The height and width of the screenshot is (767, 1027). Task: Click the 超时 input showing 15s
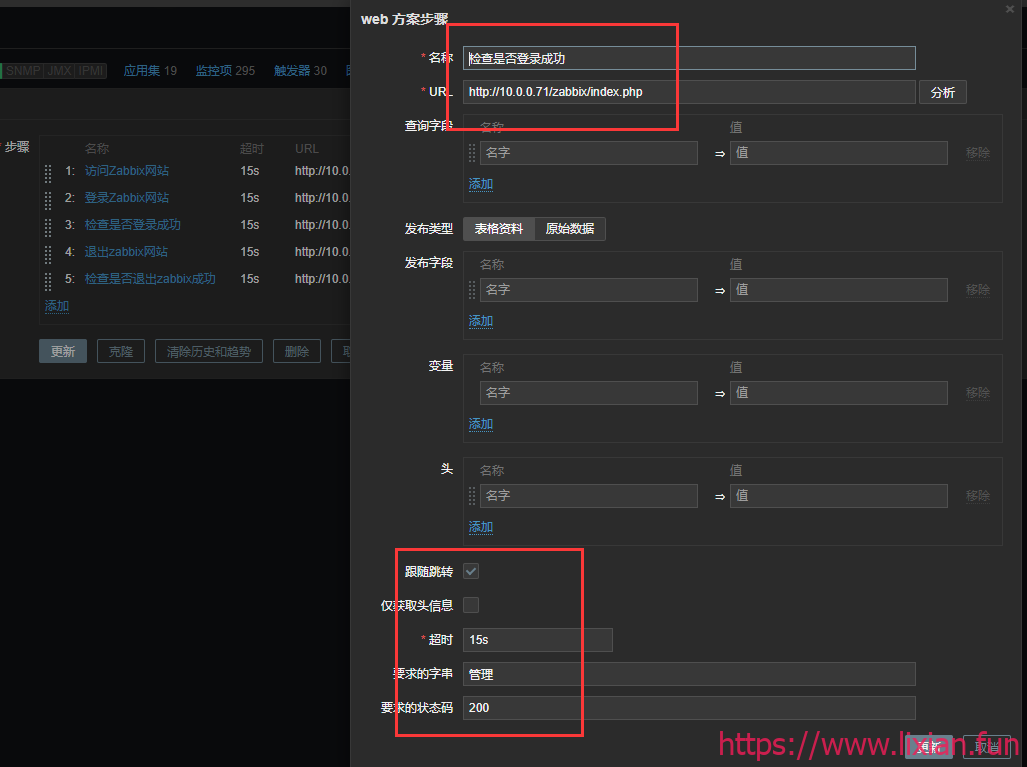(538, 639)
